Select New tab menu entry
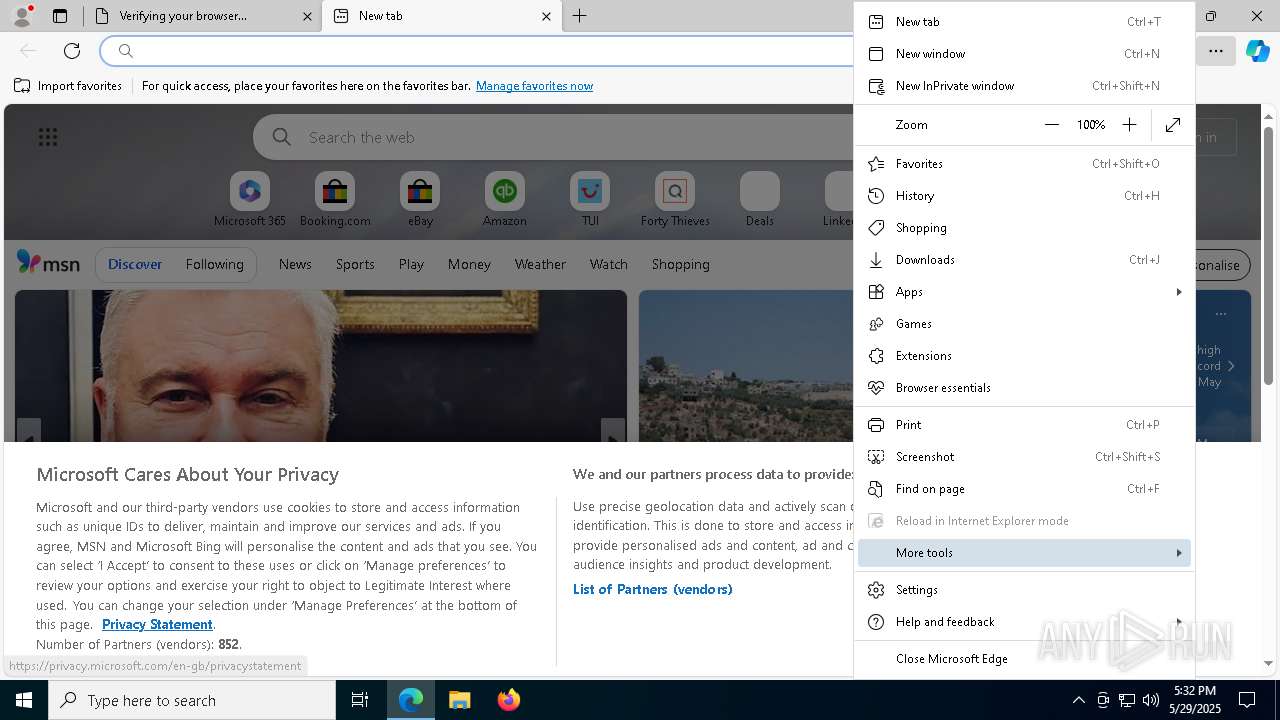Screen dimensions: 1280x720 click(1024, 22)
